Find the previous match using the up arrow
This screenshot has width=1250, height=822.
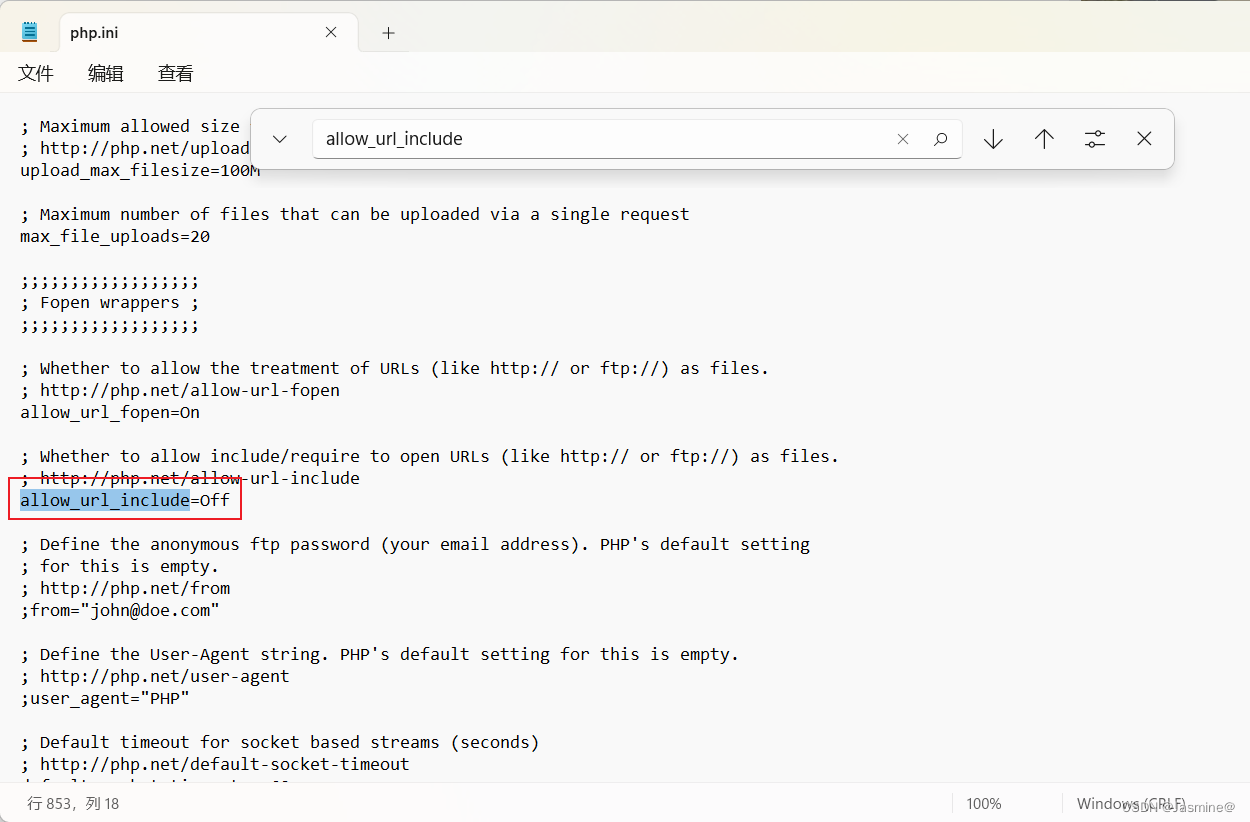(1044, 138)
